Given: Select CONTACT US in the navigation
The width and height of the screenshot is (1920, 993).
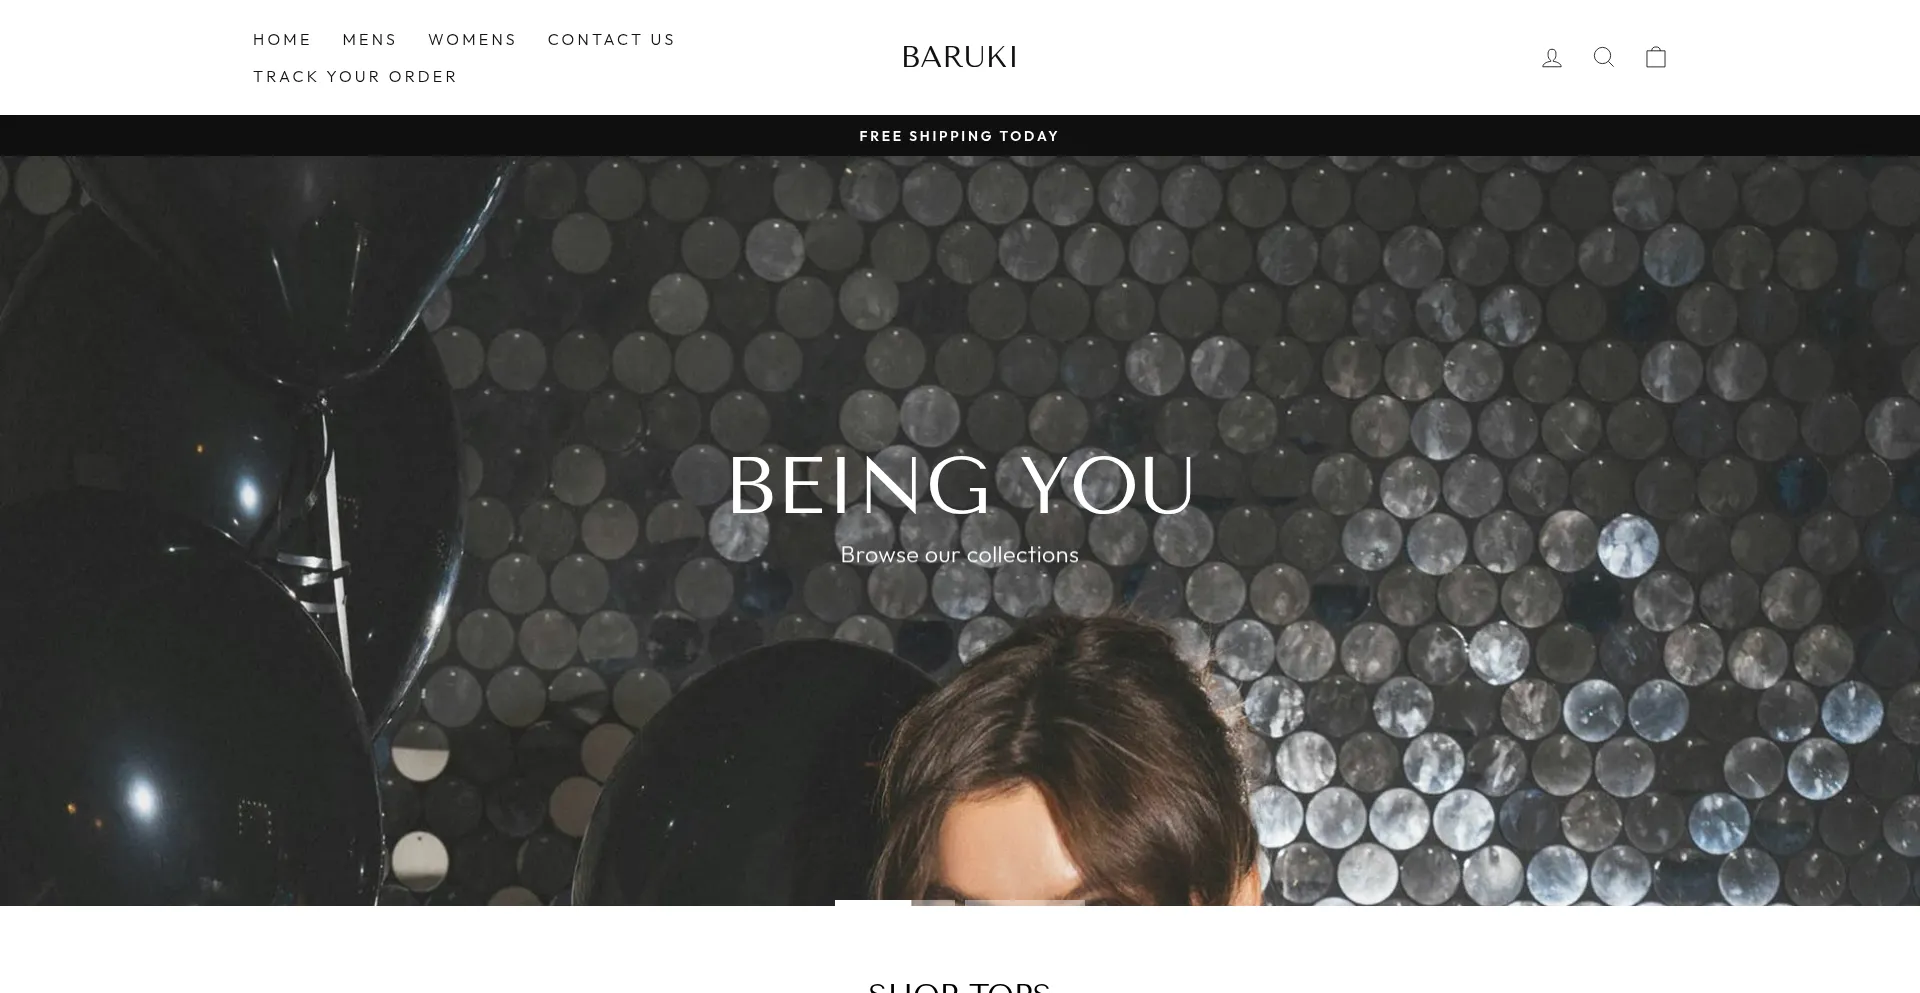Looking at the screenshot, I should 611,39.
